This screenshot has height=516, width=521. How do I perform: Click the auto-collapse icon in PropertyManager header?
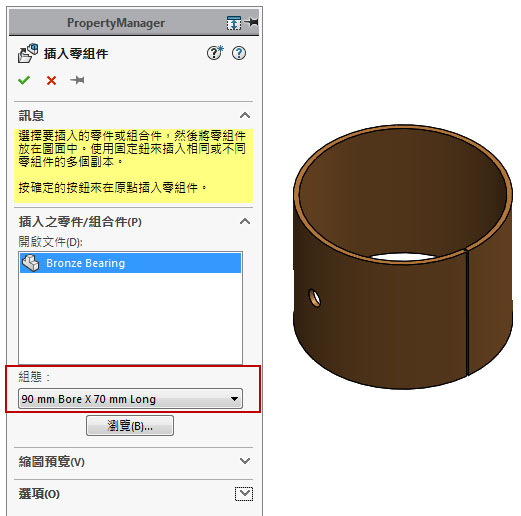(234, 23)
